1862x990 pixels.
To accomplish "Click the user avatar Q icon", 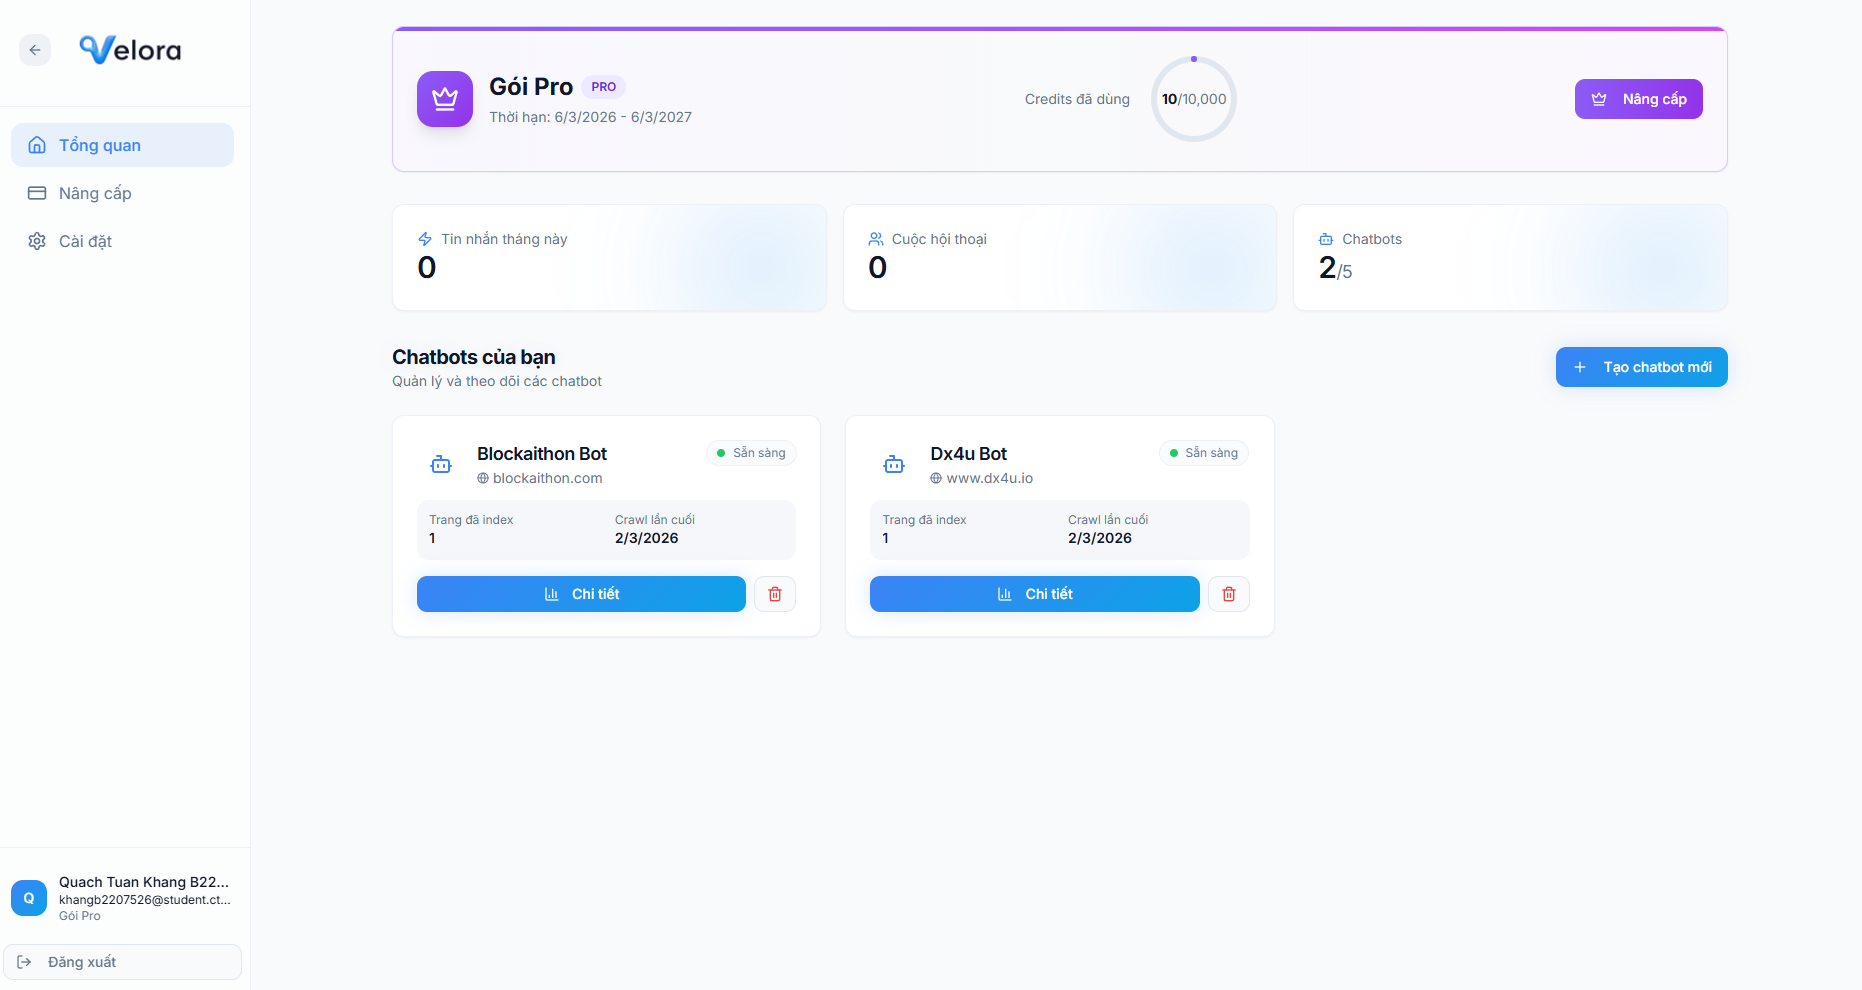I will [29, 898].
